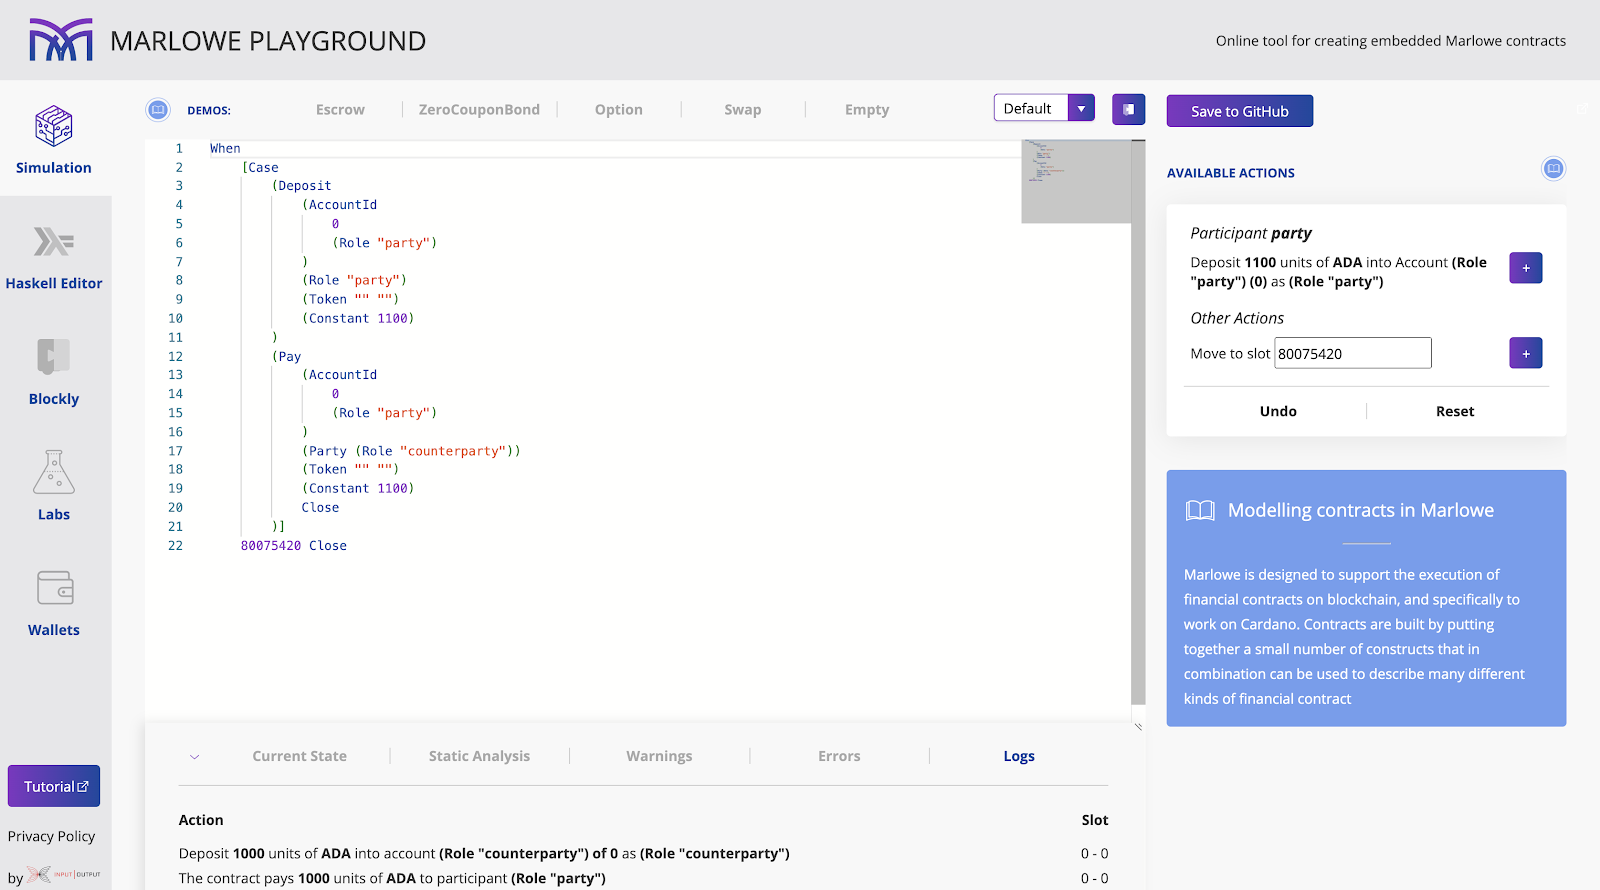Apply the Move to slot action
Image resolution: width=1600 pixels, height=890 pixels.
(x=1526, y=353)
